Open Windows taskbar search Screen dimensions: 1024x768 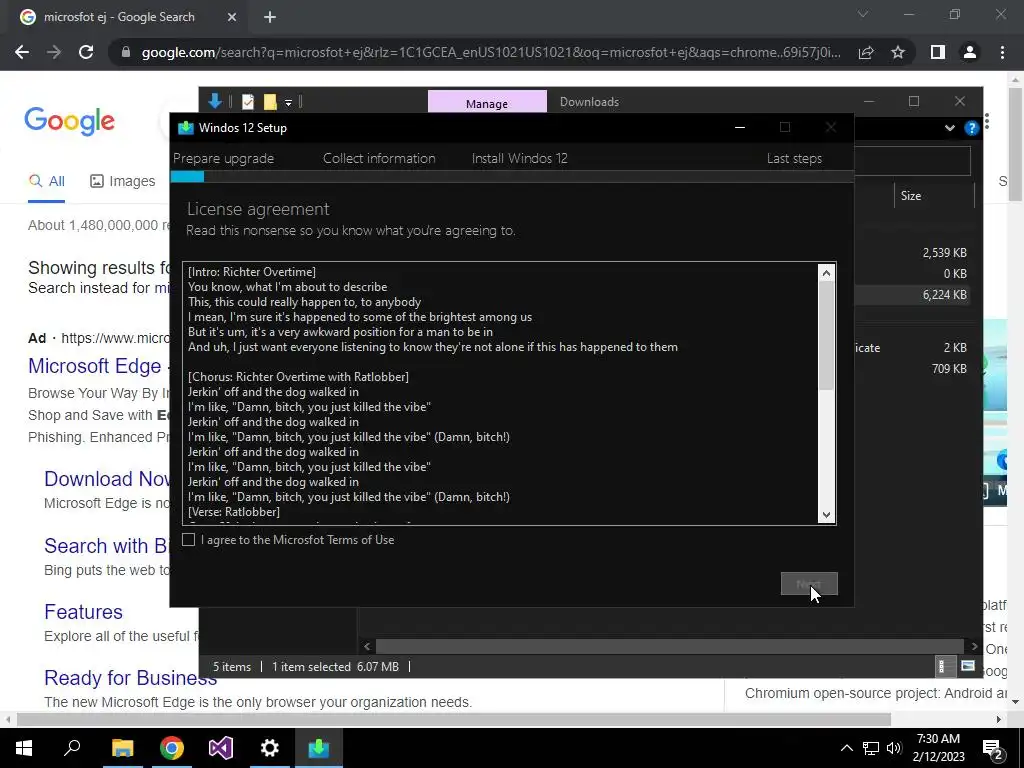click(x=72, y=748)
